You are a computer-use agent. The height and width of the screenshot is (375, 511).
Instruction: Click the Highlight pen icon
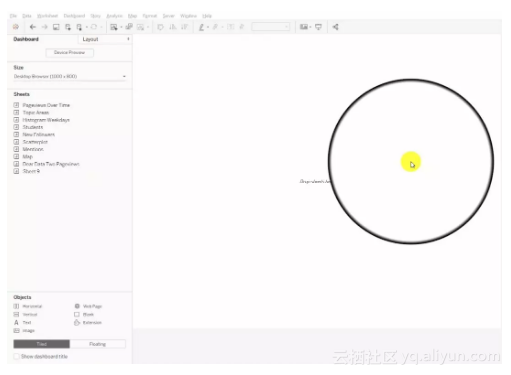(x=201, y=27)
